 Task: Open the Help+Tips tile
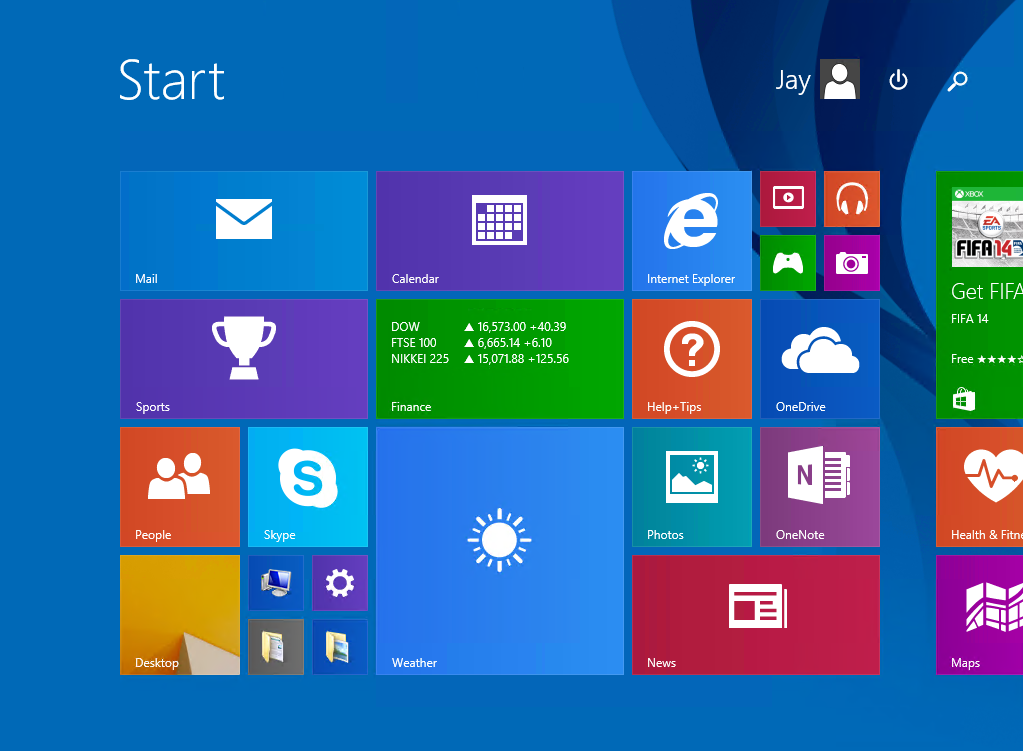pyautogui.click(x=691, y=359)
